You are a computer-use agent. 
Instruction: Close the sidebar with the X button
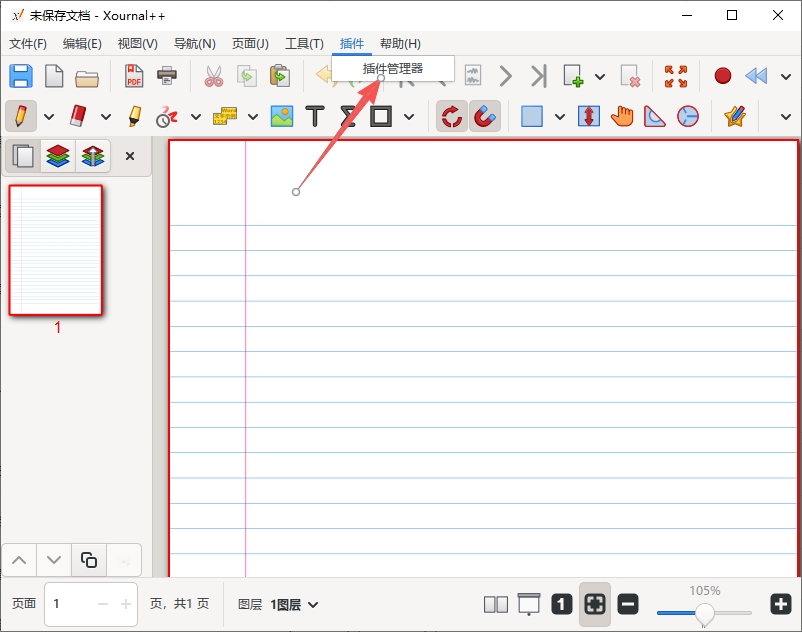(x=130, y=156)
